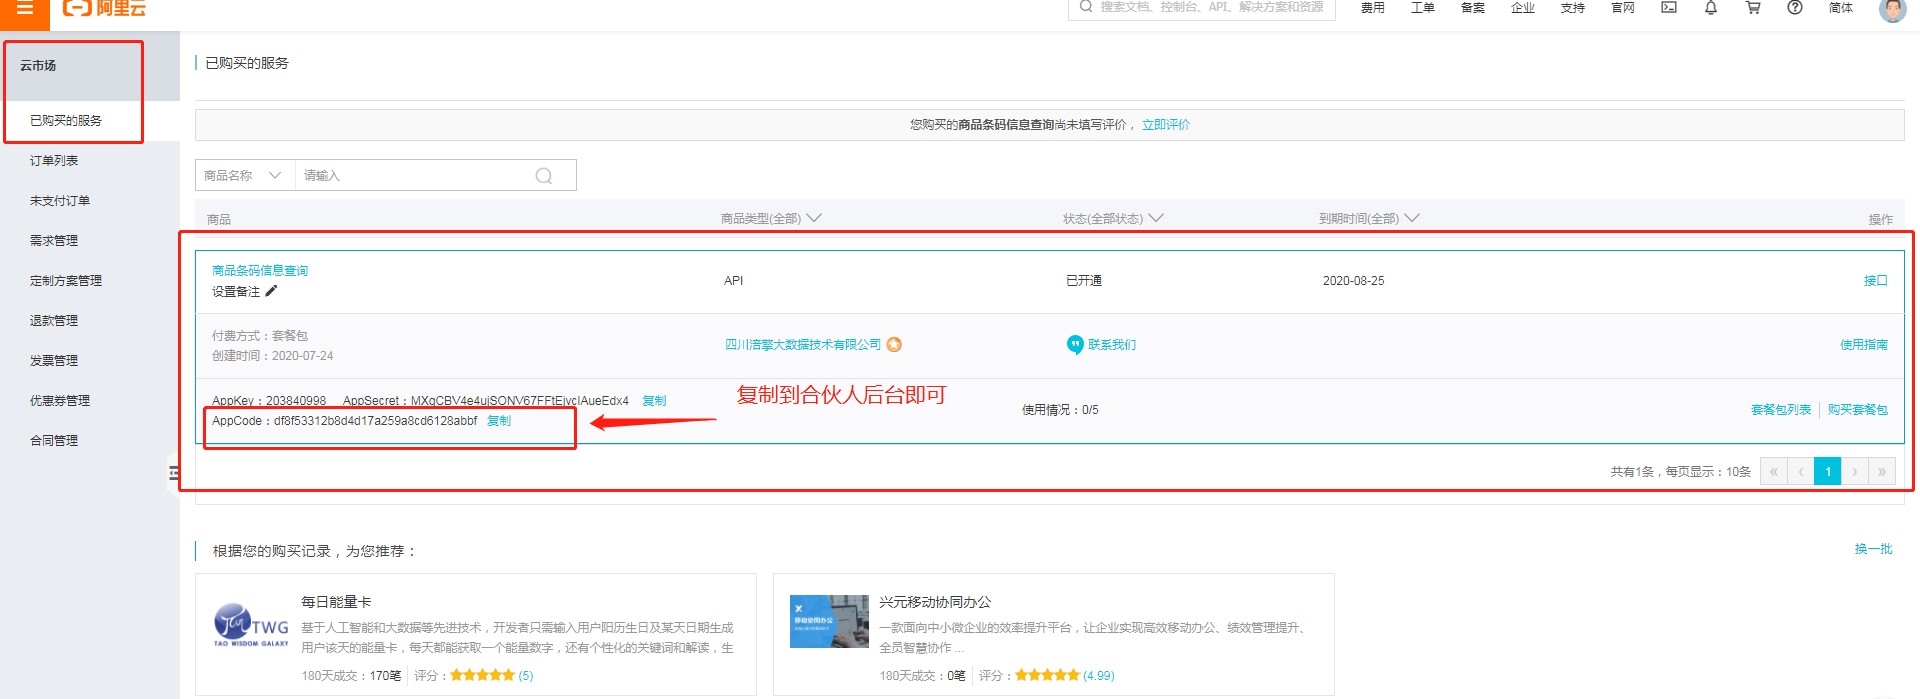Click the 接口 link

(1876, 280)
